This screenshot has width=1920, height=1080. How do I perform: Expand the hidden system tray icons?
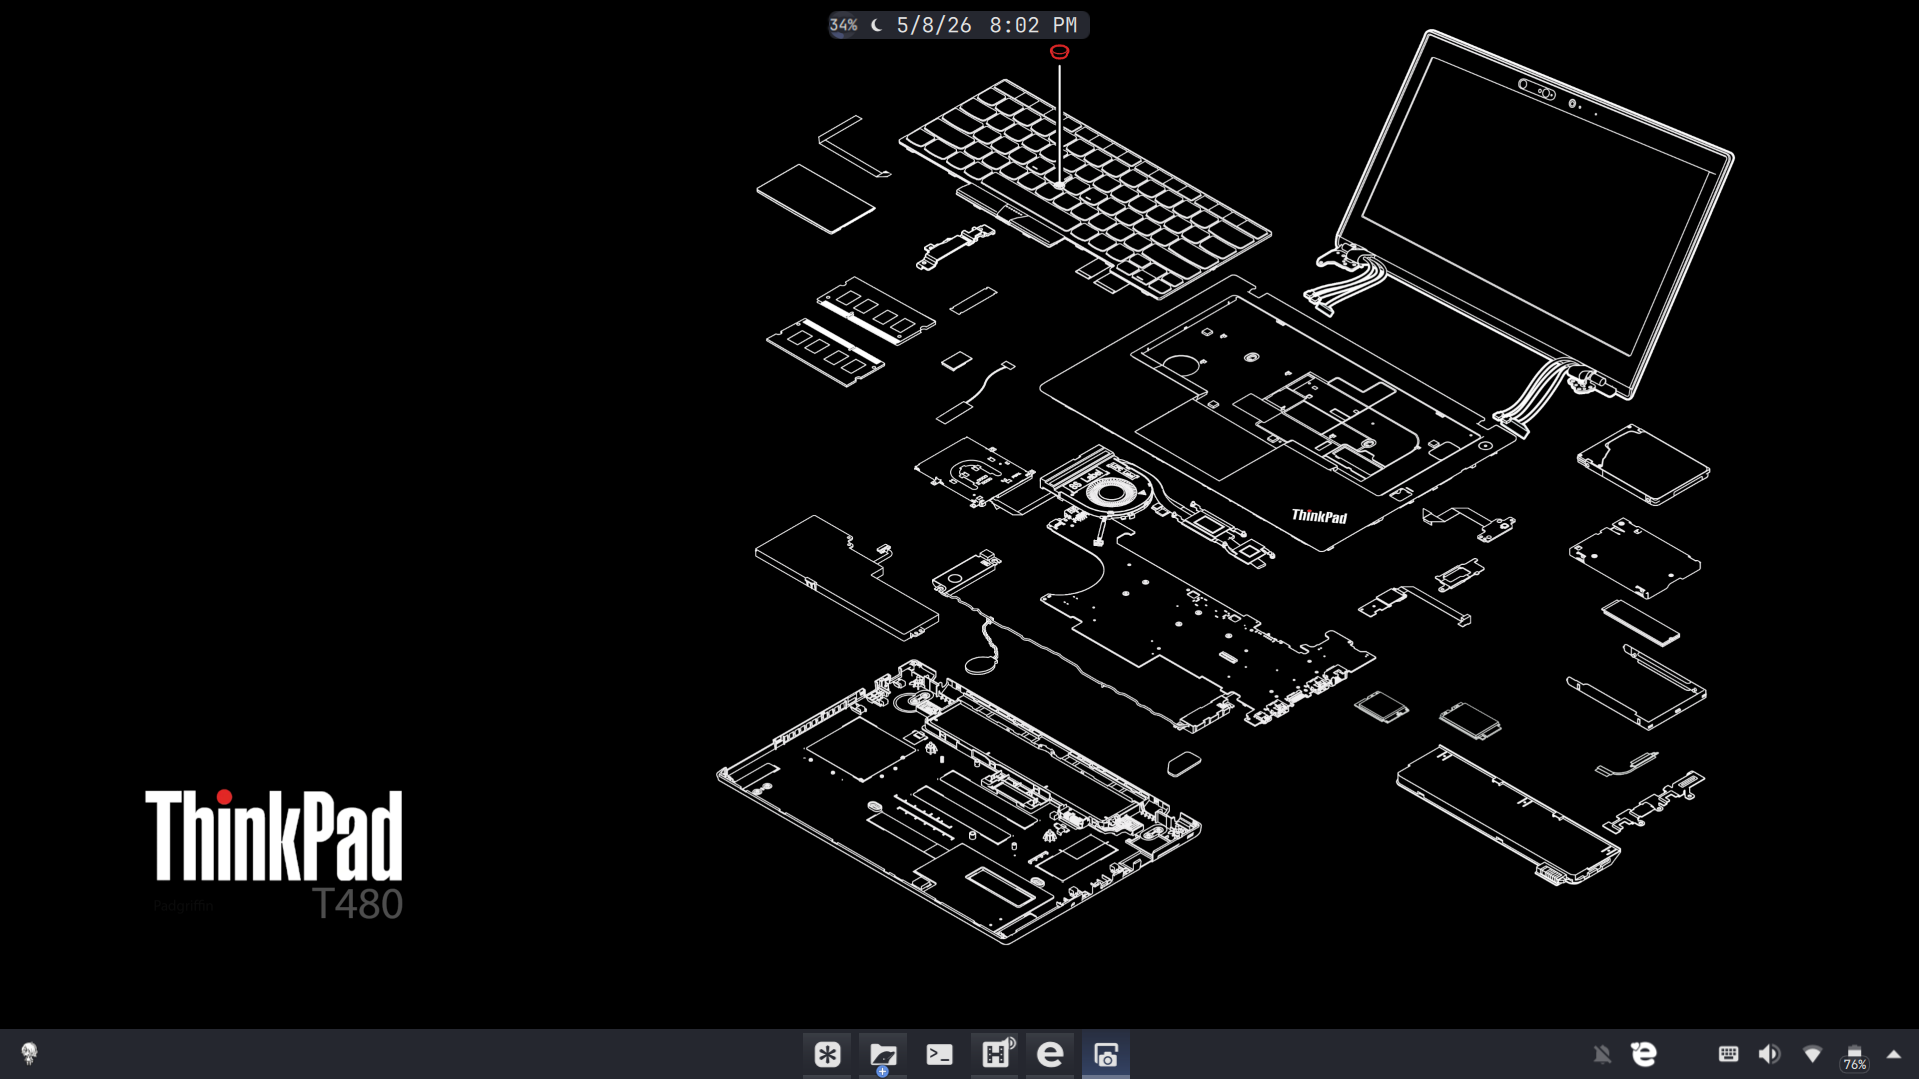pyautogui.click(x=1894, y=1054)
